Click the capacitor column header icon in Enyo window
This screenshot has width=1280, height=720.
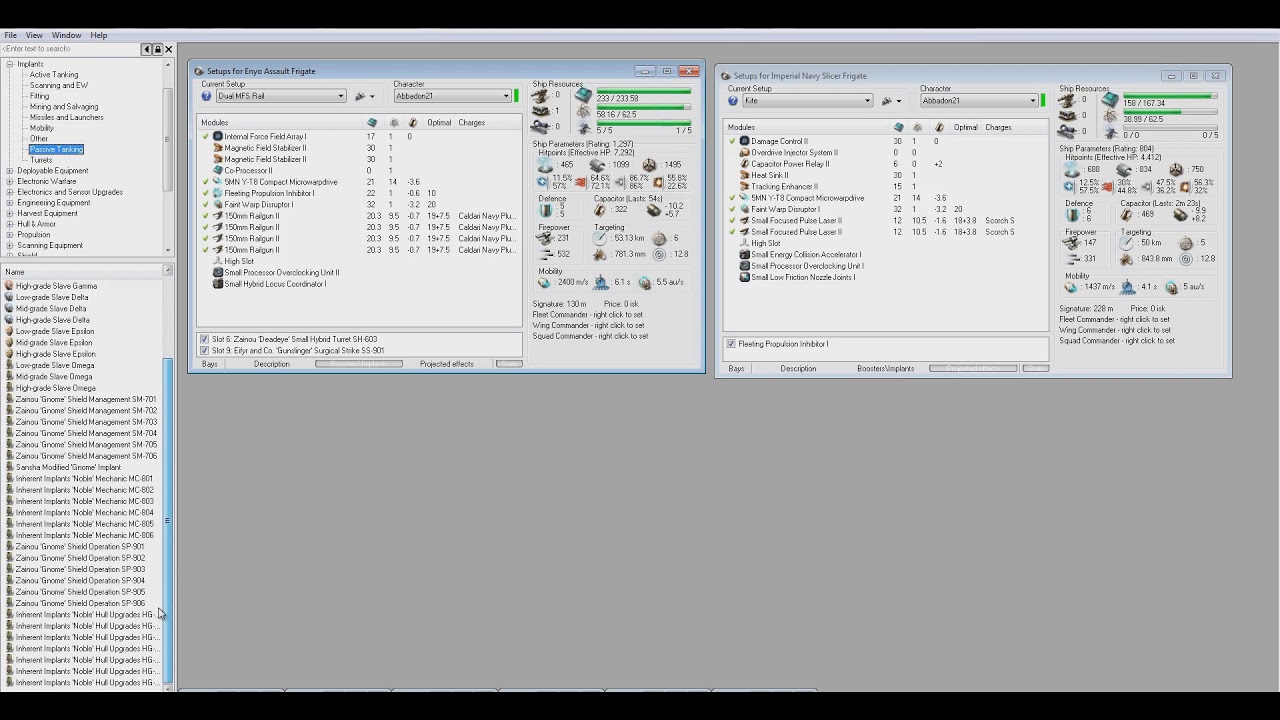click(x=414, y=123)
